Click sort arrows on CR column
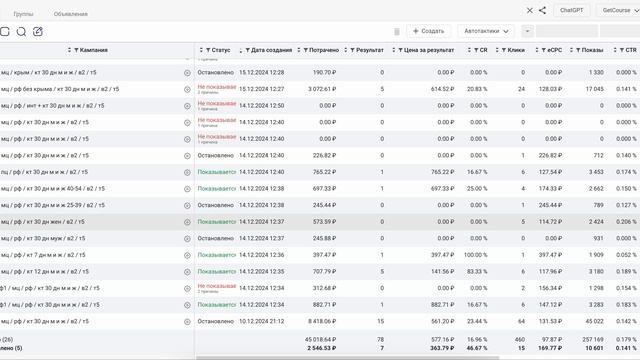Screen dimensions: 640x360 469,50
